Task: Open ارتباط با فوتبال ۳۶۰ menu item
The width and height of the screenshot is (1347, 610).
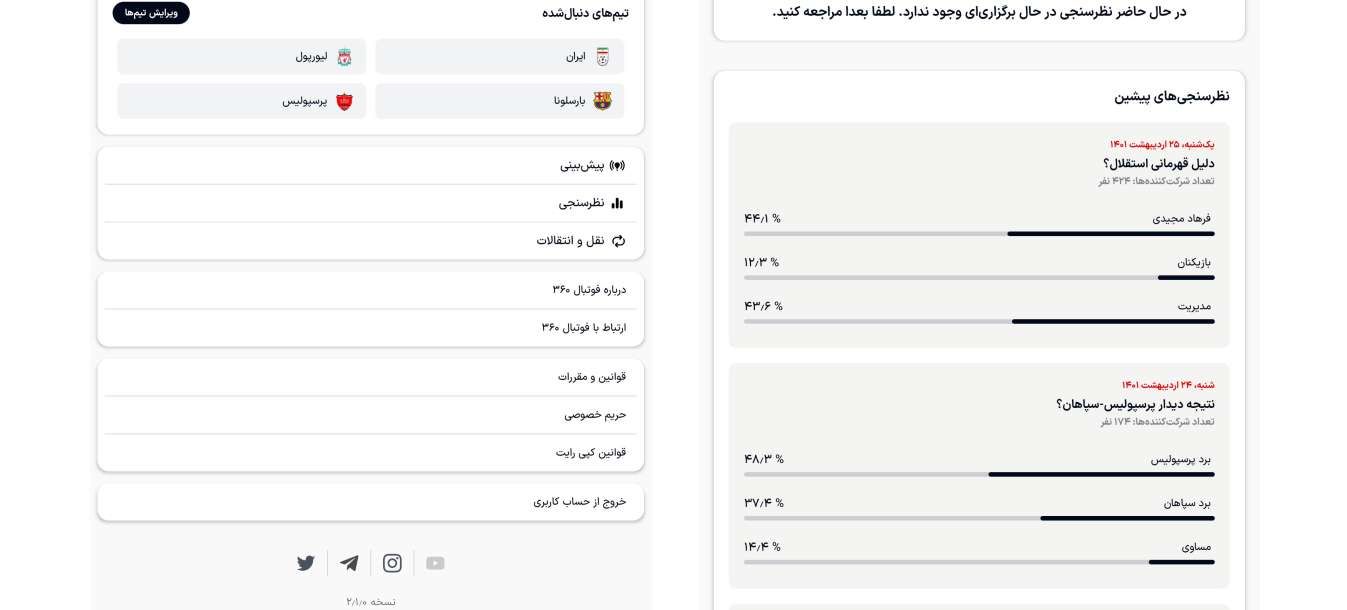Action: (584, 328)
